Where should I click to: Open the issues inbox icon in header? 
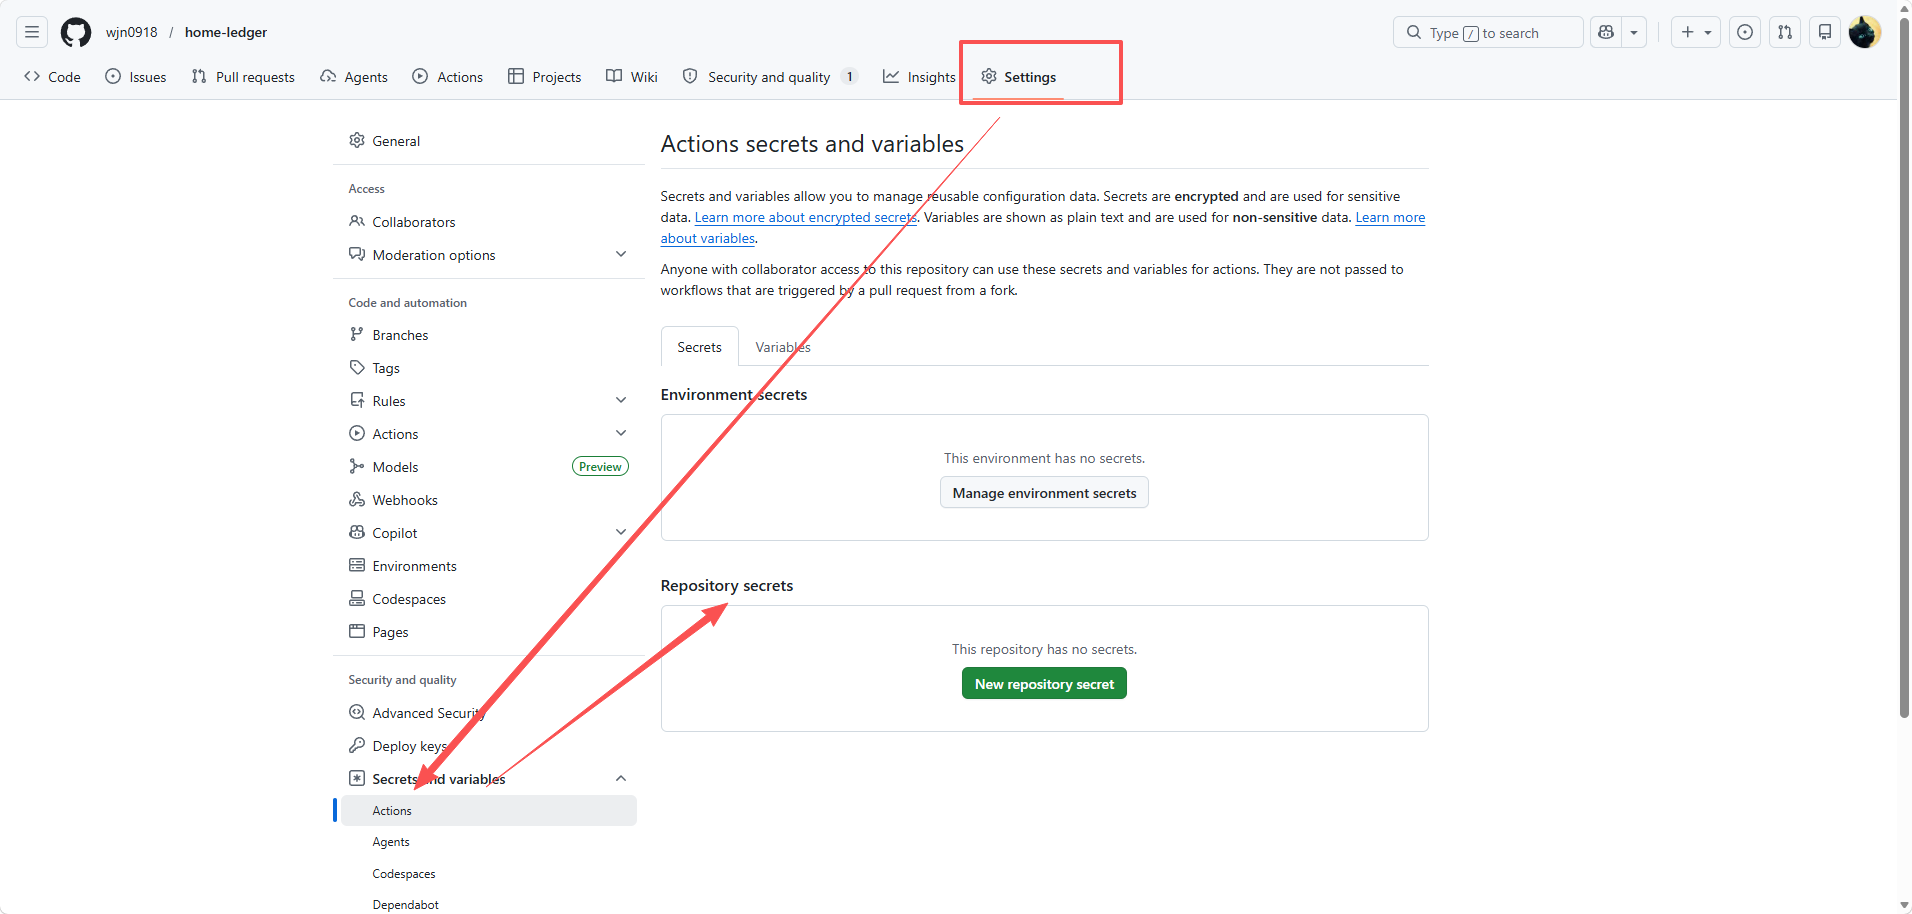point(1745,32)
